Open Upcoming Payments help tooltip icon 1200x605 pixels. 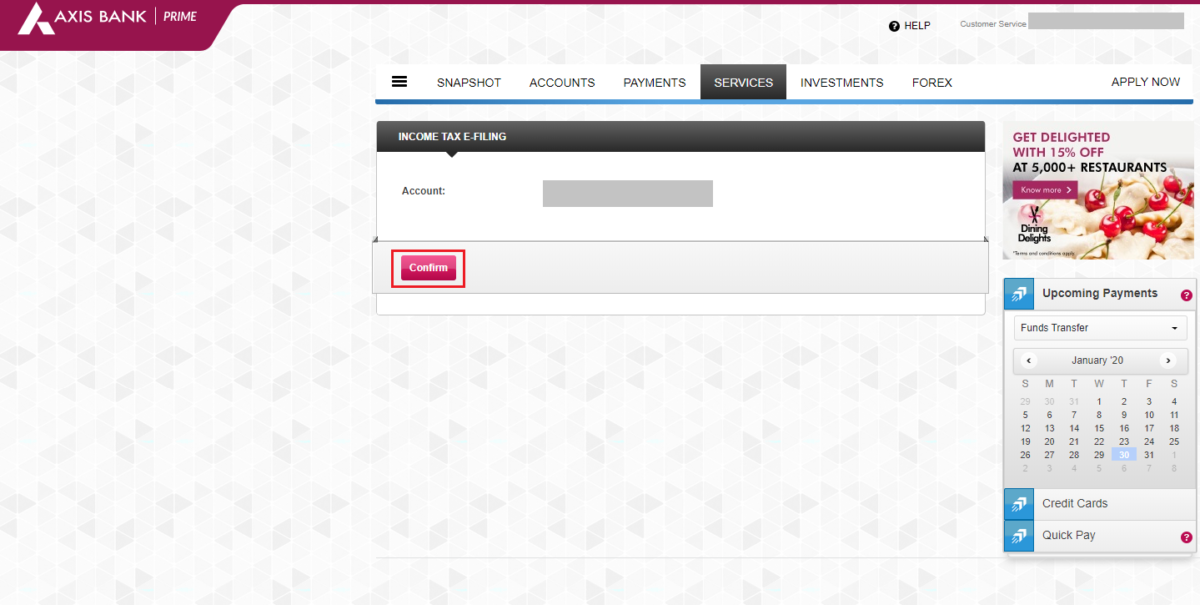click(1186, 295)
